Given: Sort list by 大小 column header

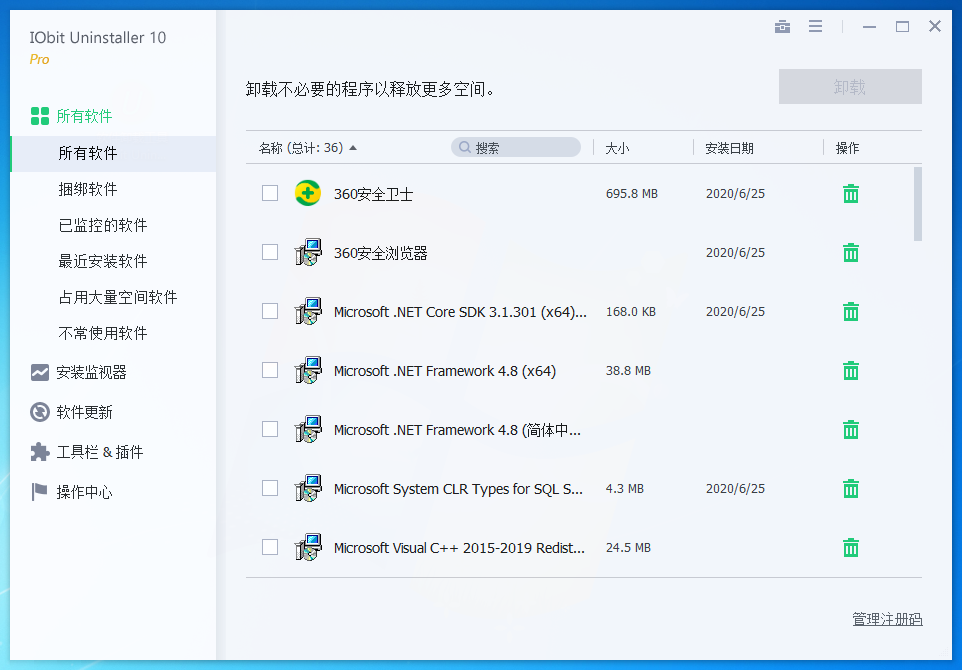Looking at the screenshot, I should tap(617, 148).
